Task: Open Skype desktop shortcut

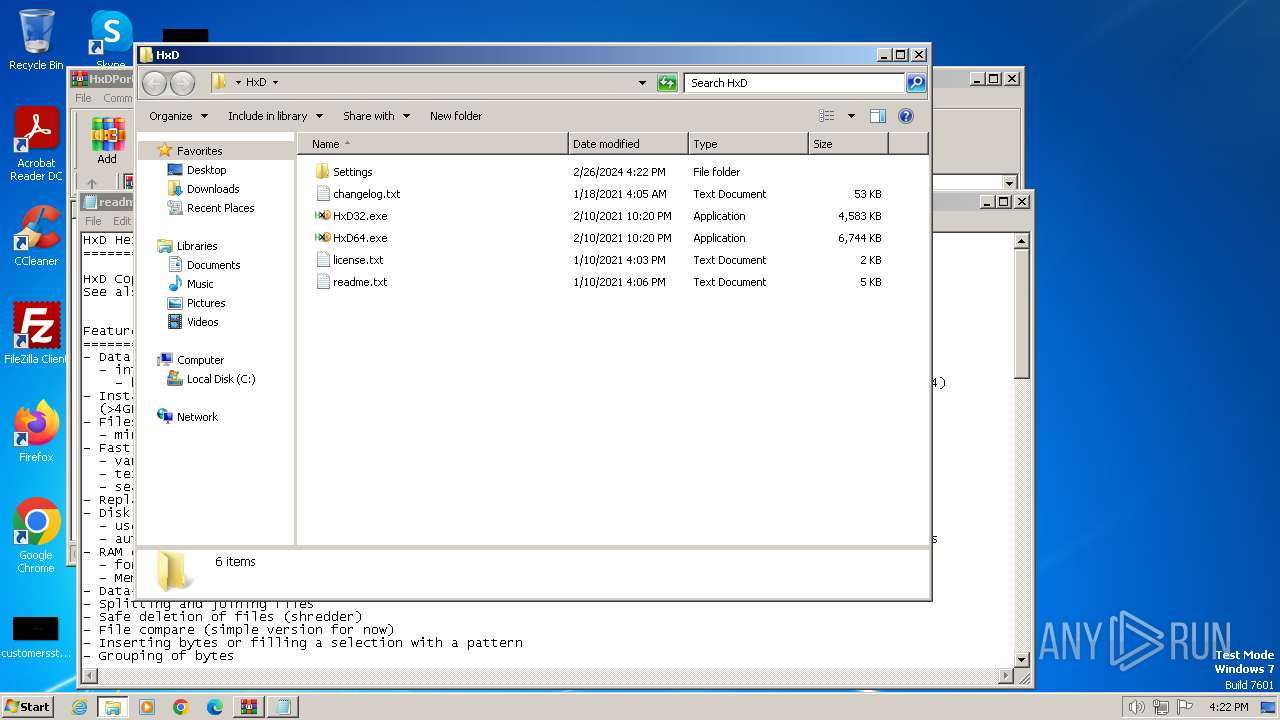Action: [x=111, y=40]
